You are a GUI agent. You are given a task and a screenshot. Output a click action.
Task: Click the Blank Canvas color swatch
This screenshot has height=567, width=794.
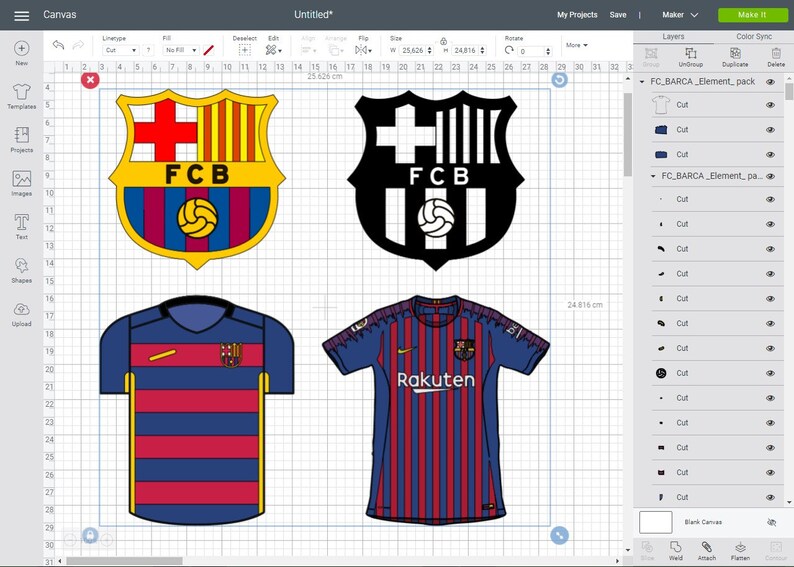click(x=656, y=522)
